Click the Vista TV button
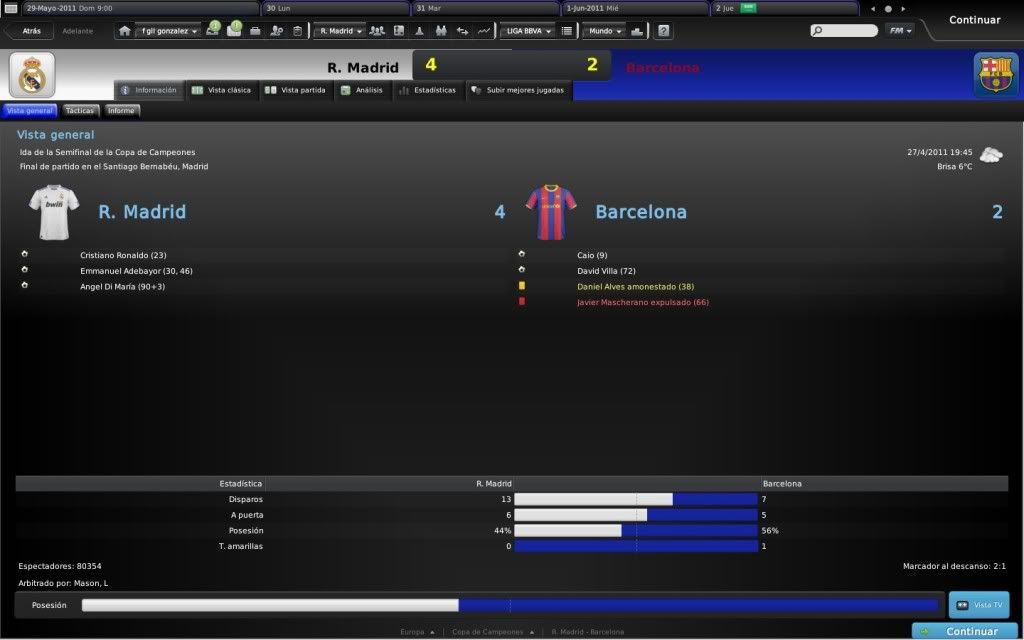Image resolution: width=1024 pixels, height=640 pixels. [x=979, y=605]
